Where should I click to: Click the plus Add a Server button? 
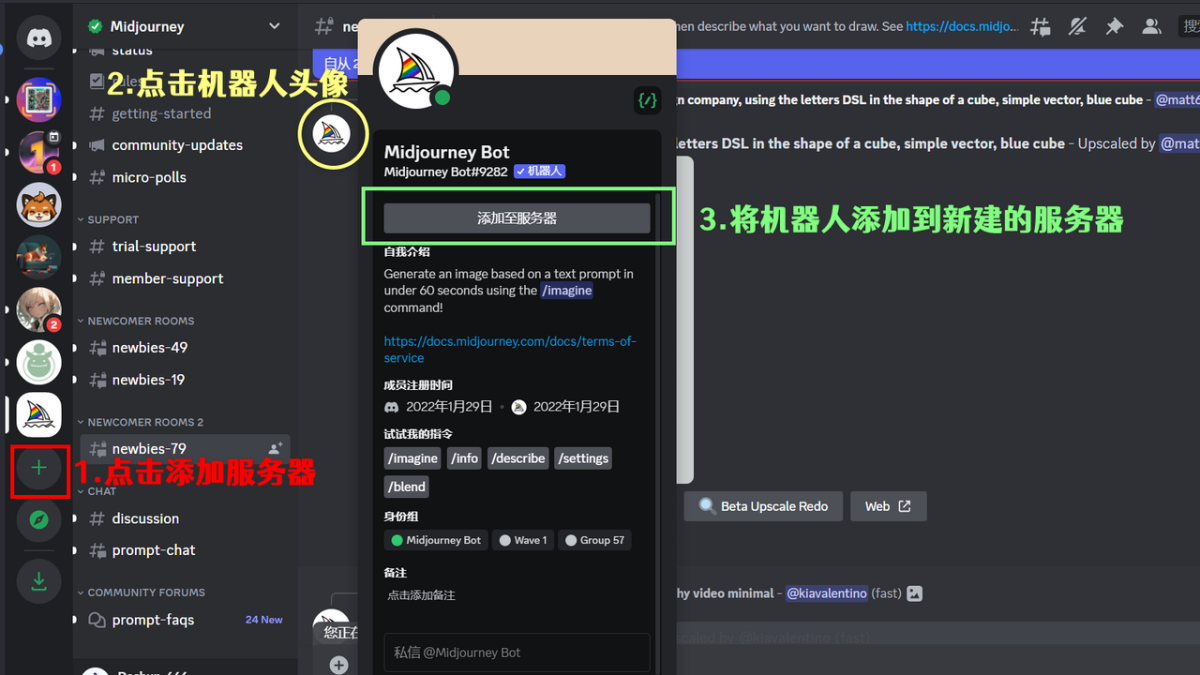point(39,468)
